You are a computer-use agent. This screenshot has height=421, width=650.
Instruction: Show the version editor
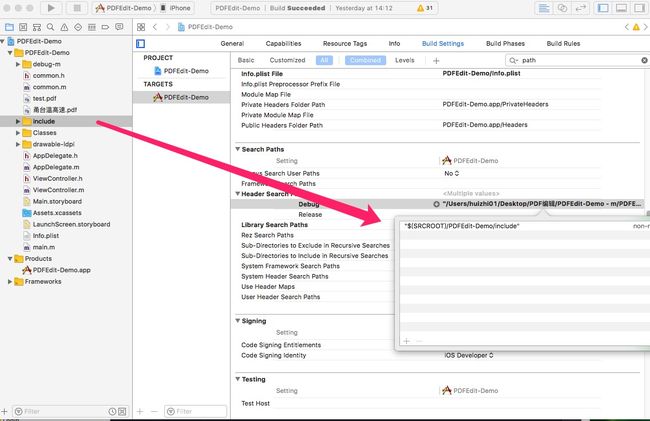coord(581,8)
